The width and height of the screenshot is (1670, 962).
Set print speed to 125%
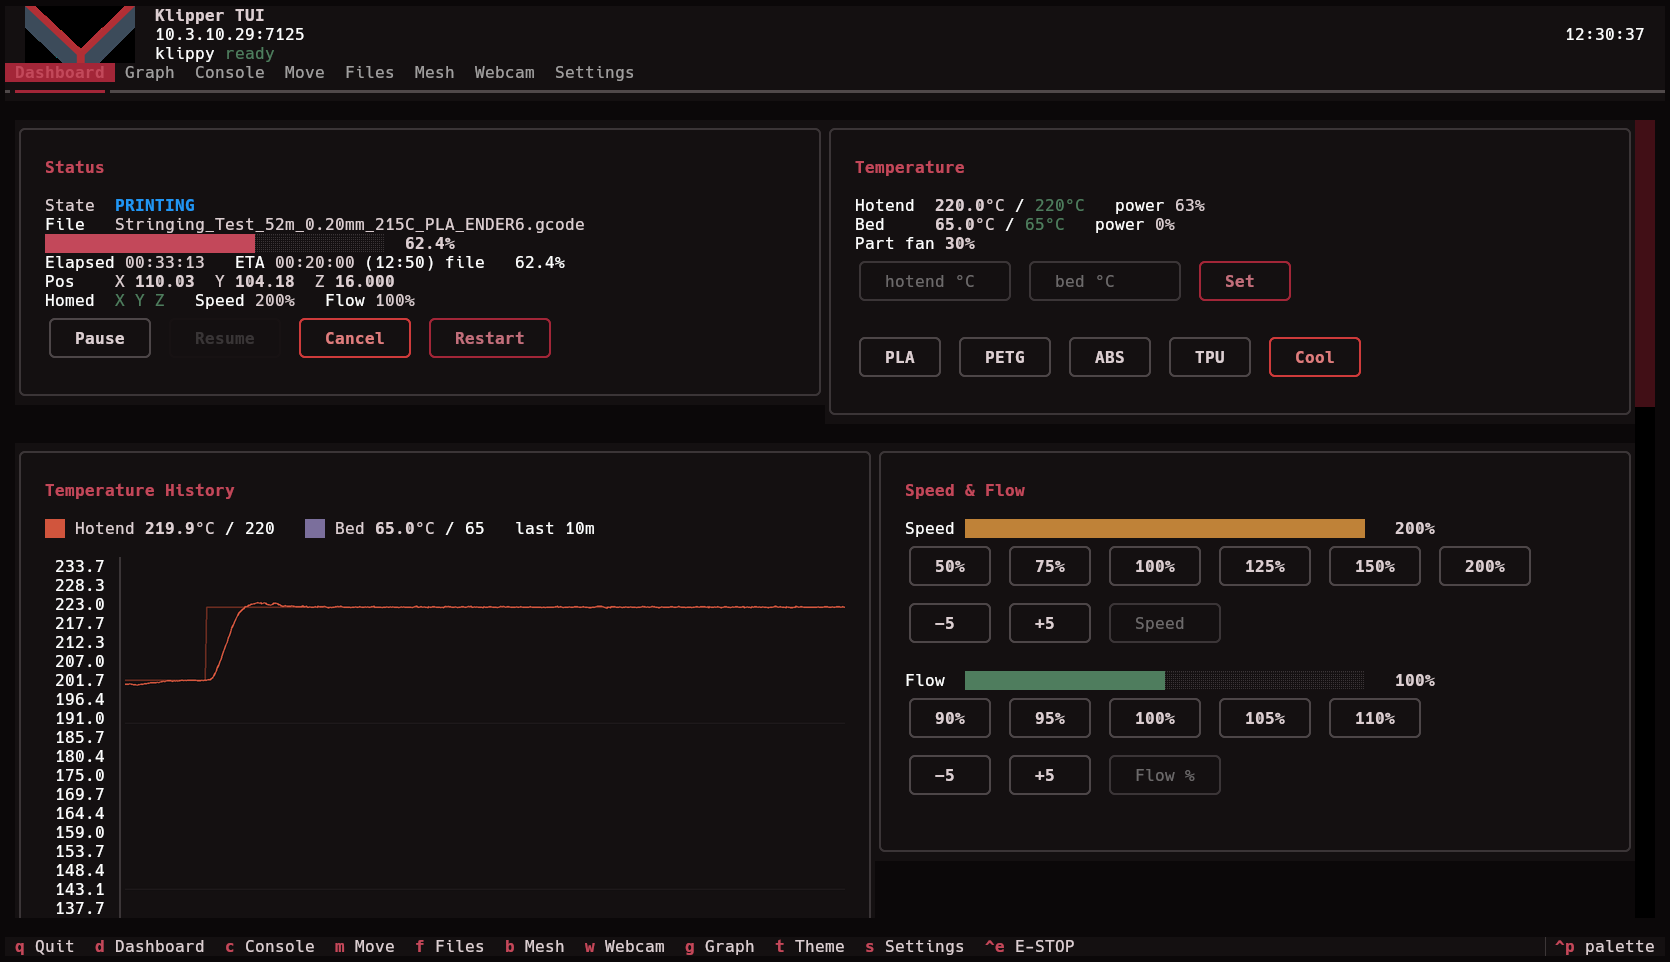pos(1265,566)
